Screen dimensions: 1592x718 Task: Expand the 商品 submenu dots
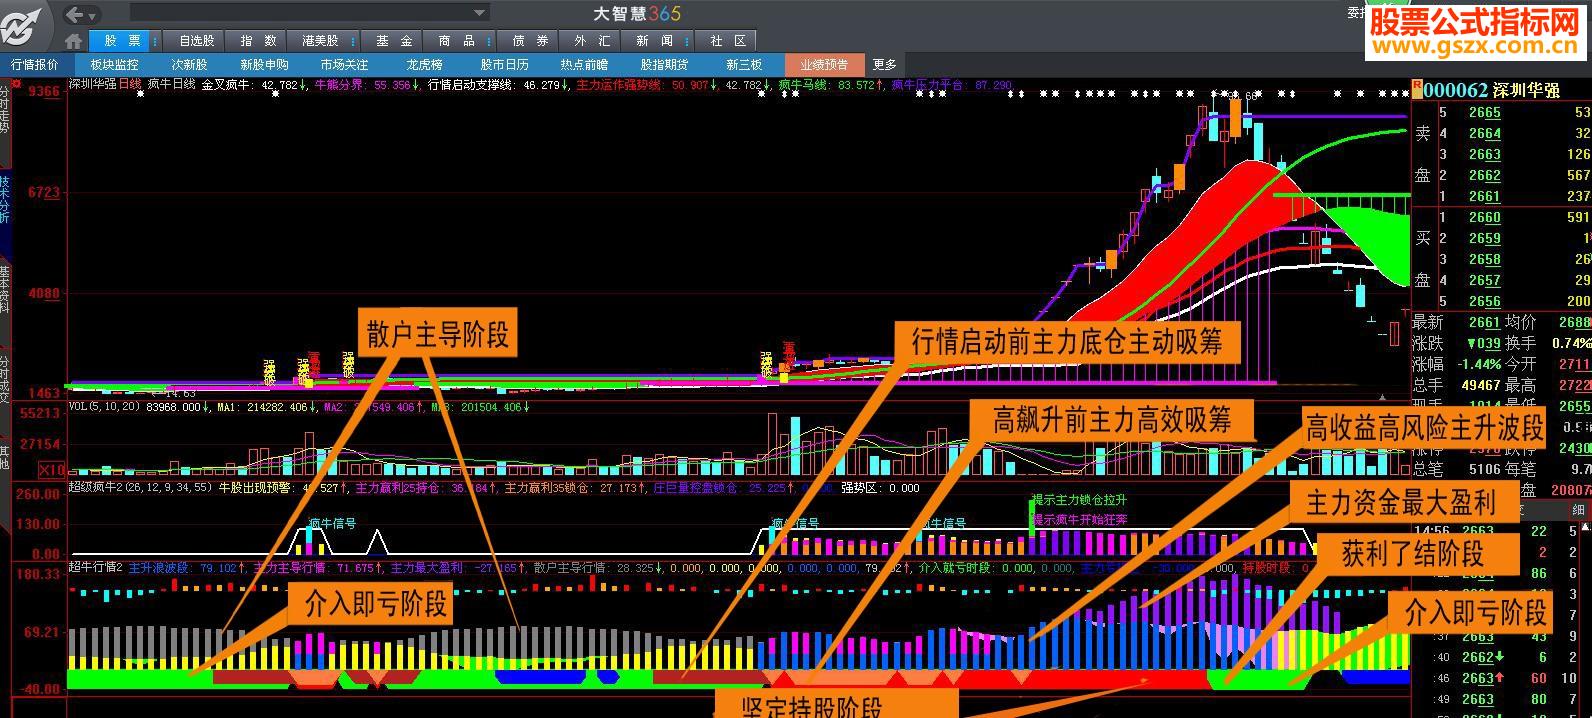[489, 41]
